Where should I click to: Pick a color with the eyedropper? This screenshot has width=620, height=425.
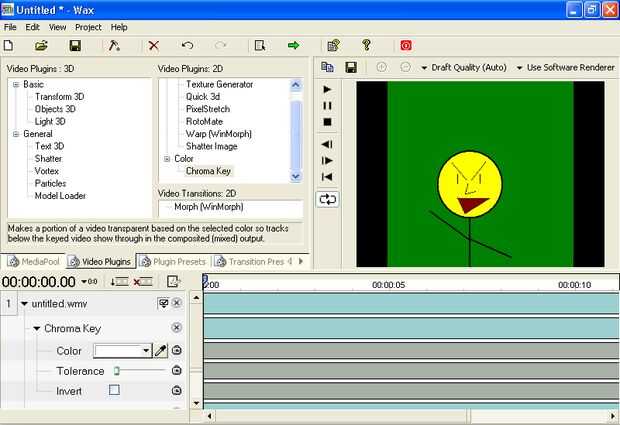[161, 351]
